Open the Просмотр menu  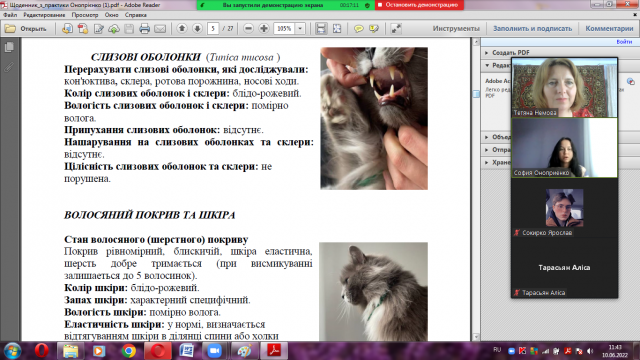pos(85,15)
